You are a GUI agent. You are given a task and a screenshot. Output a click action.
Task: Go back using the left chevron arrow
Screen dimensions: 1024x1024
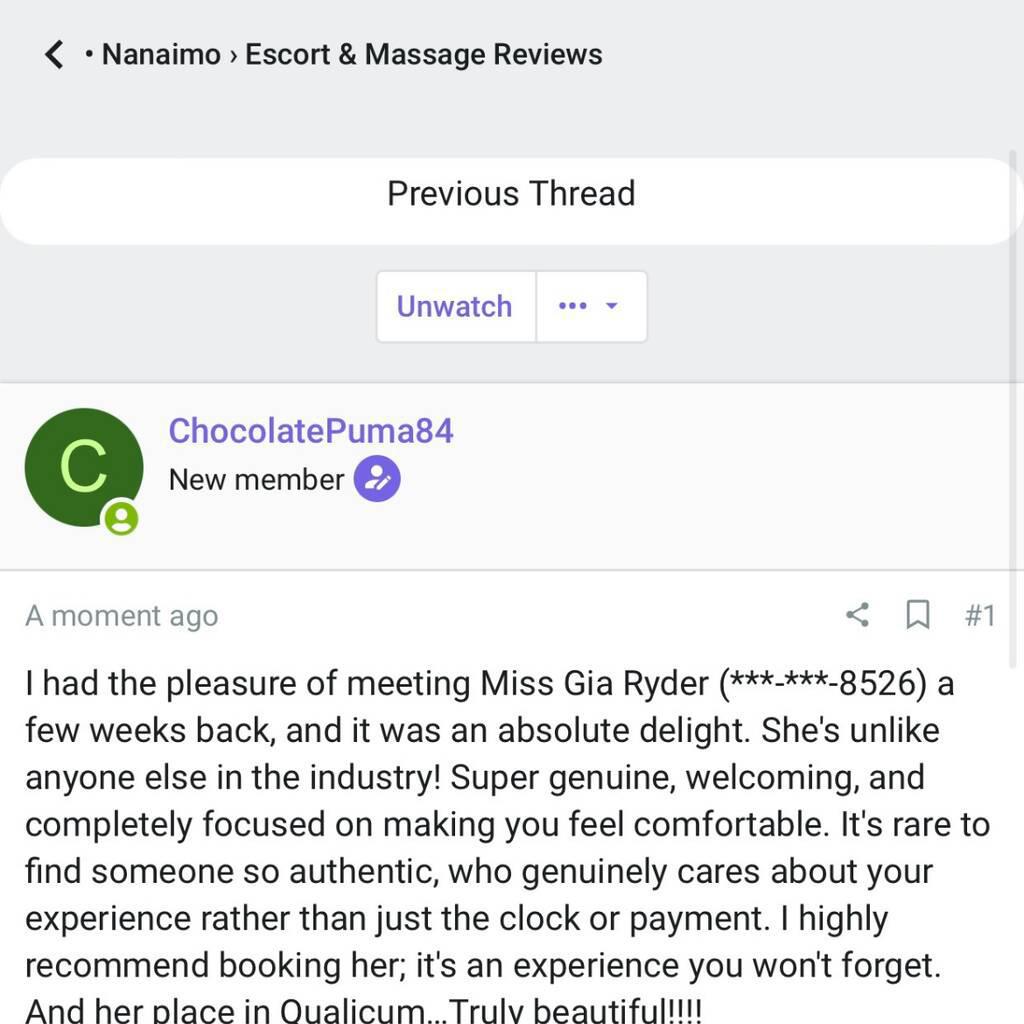pyautogui.click(x=54, y=54)
